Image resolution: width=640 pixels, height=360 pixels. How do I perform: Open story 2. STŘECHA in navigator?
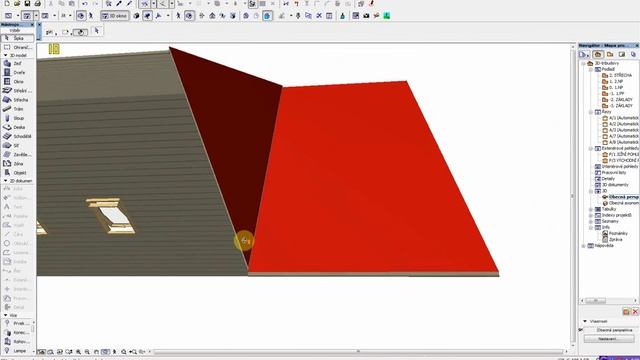click(617, 76)
